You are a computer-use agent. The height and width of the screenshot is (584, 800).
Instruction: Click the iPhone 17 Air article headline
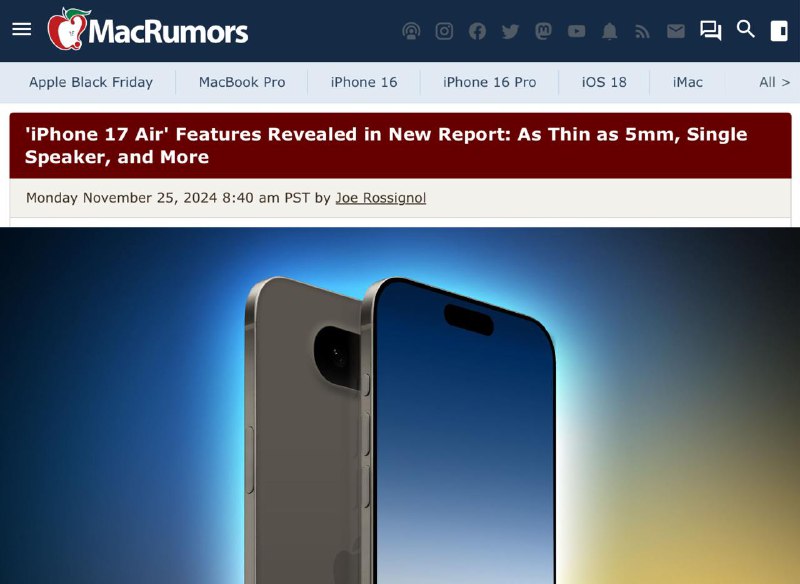click(x=386, y=145)
